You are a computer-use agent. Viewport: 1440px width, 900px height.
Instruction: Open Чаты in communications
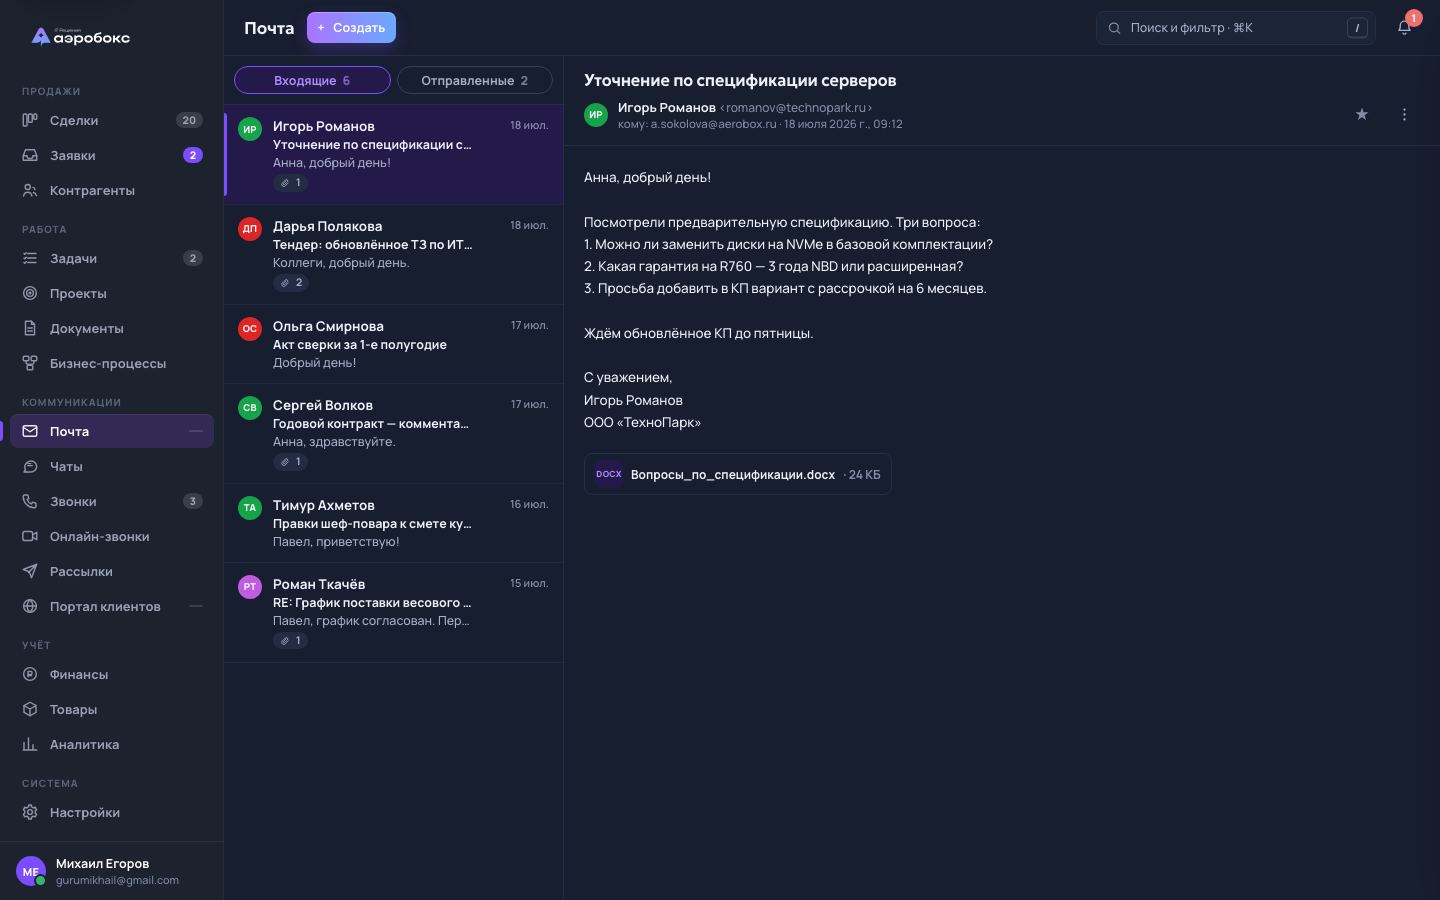pos(112,466)
